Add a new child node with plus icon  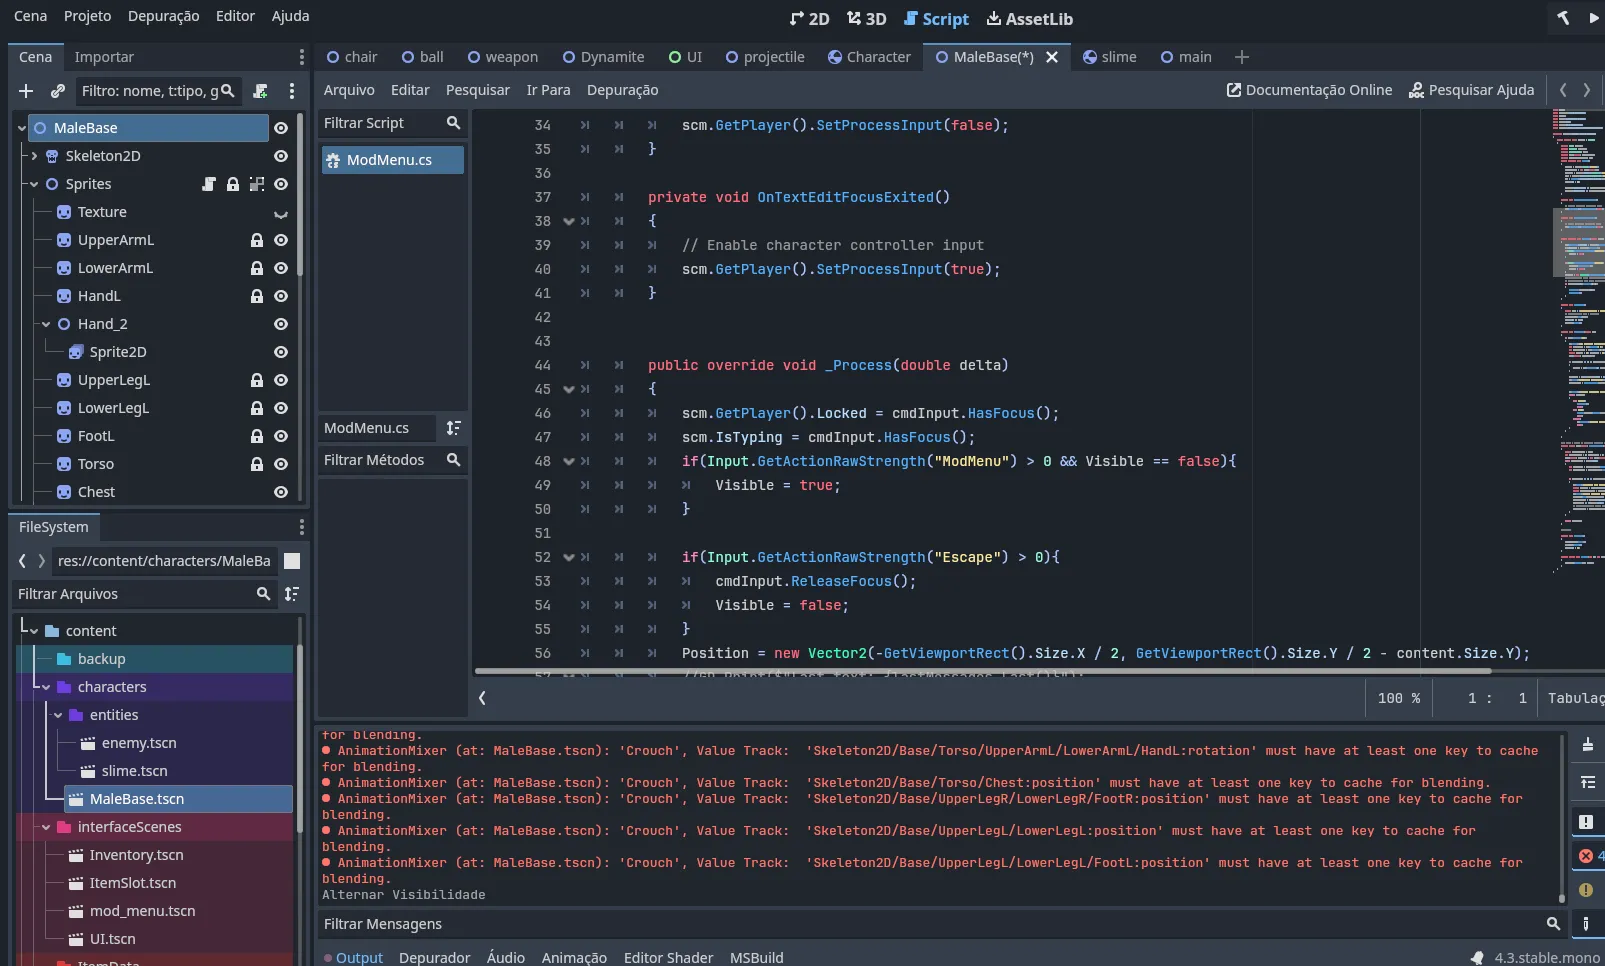[x=25, y=91]
